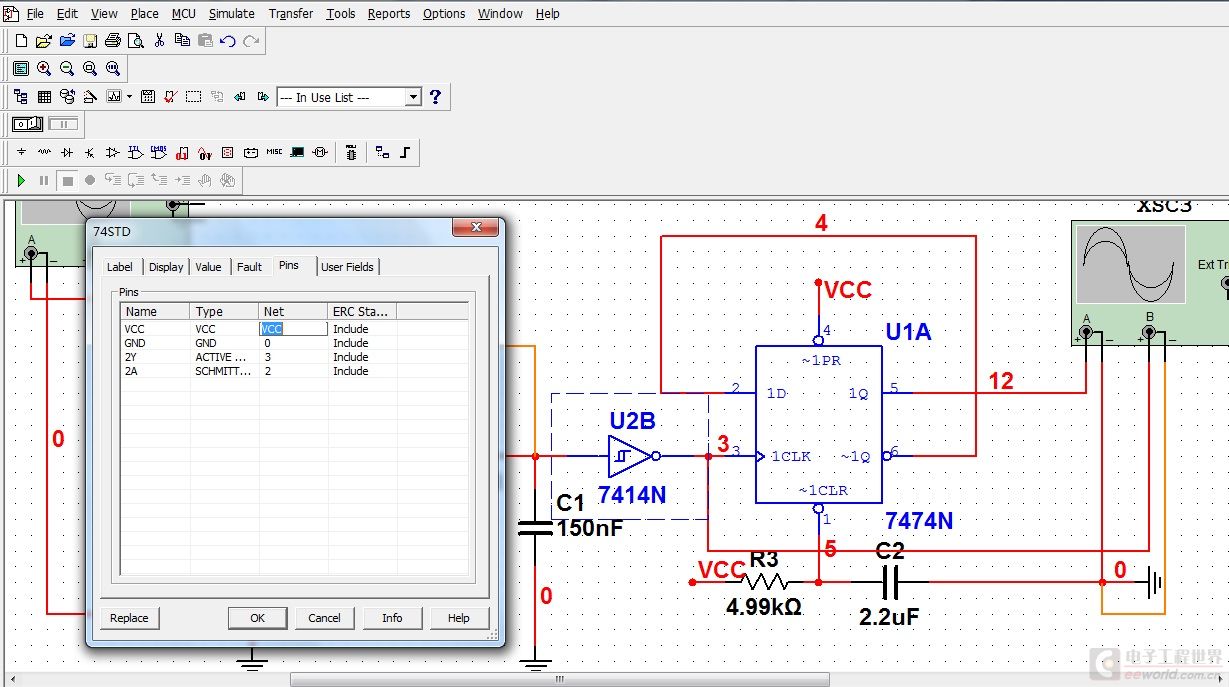
Task: Zoom in on the schematic
Action: click(44, 68)
